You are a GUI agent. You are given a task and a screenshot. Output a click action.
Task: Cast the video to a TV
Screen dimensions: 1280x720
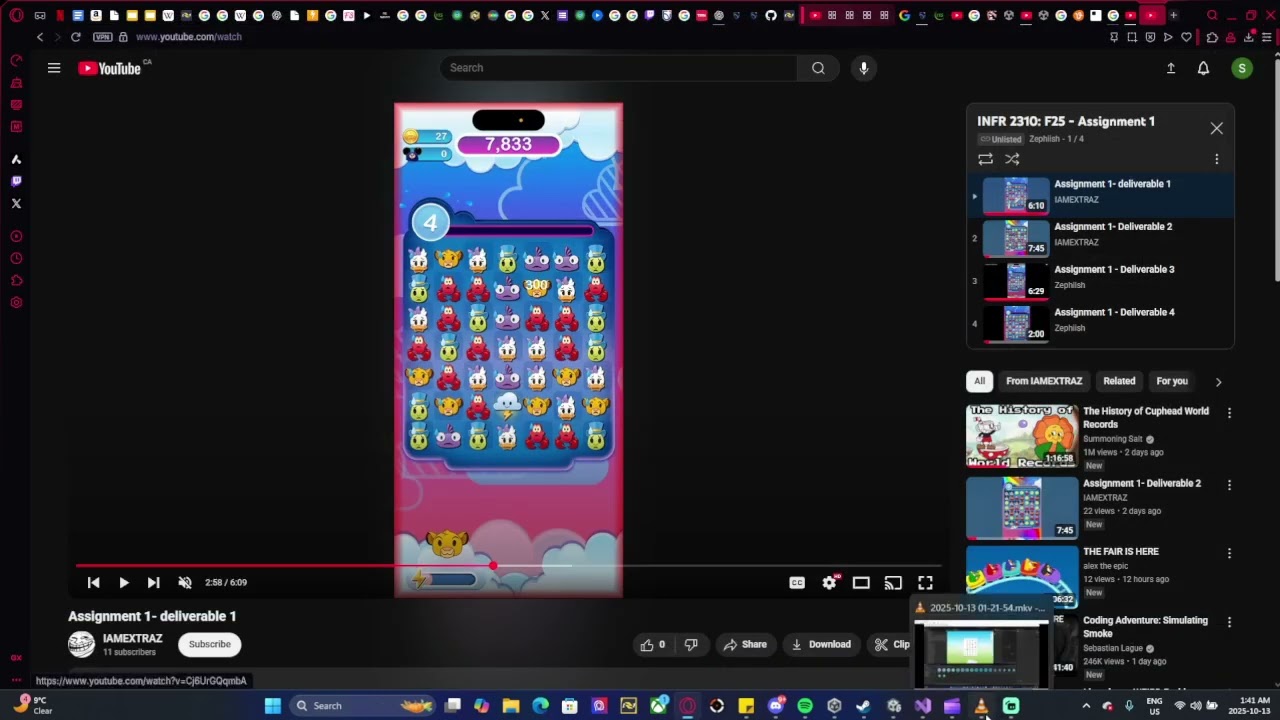(893, 582)
